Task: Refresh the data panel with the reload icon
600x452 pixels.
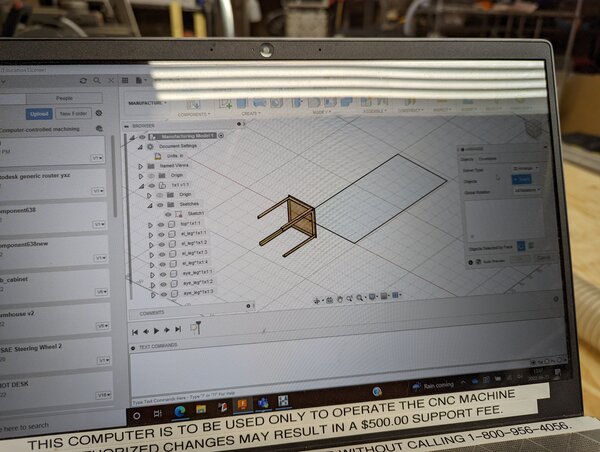Action: point(83,81)
